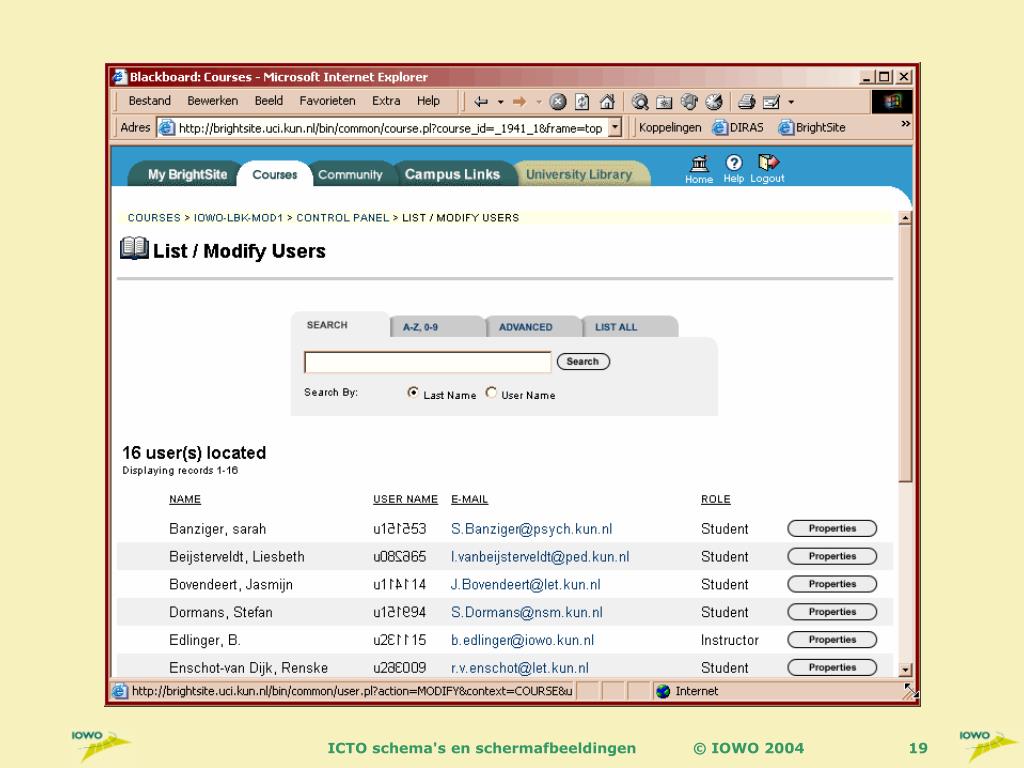Refresh the page with Refresh icon
This screenshot has height=768, width=1024.
pyautogui.click(x=582, y=102)
